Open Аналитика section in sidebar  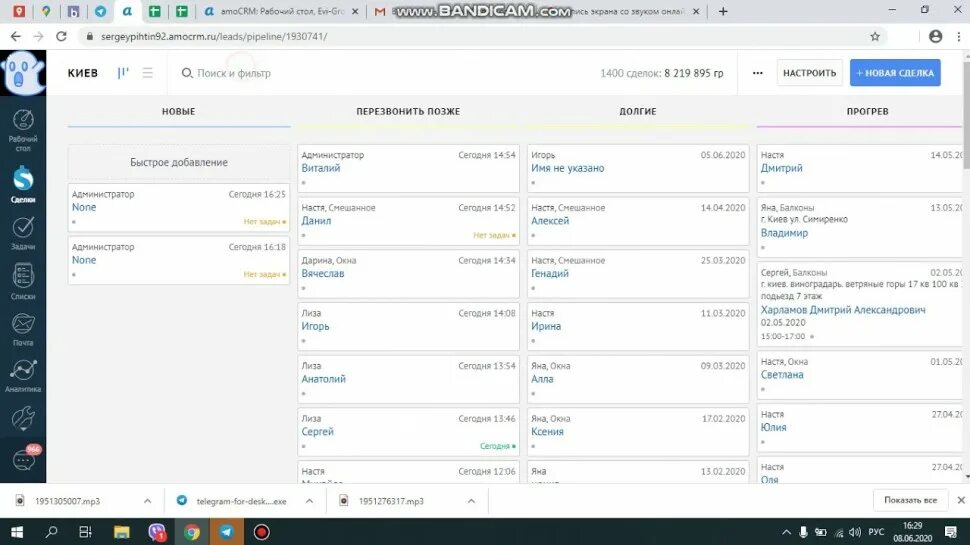click(x=23, y=376)
